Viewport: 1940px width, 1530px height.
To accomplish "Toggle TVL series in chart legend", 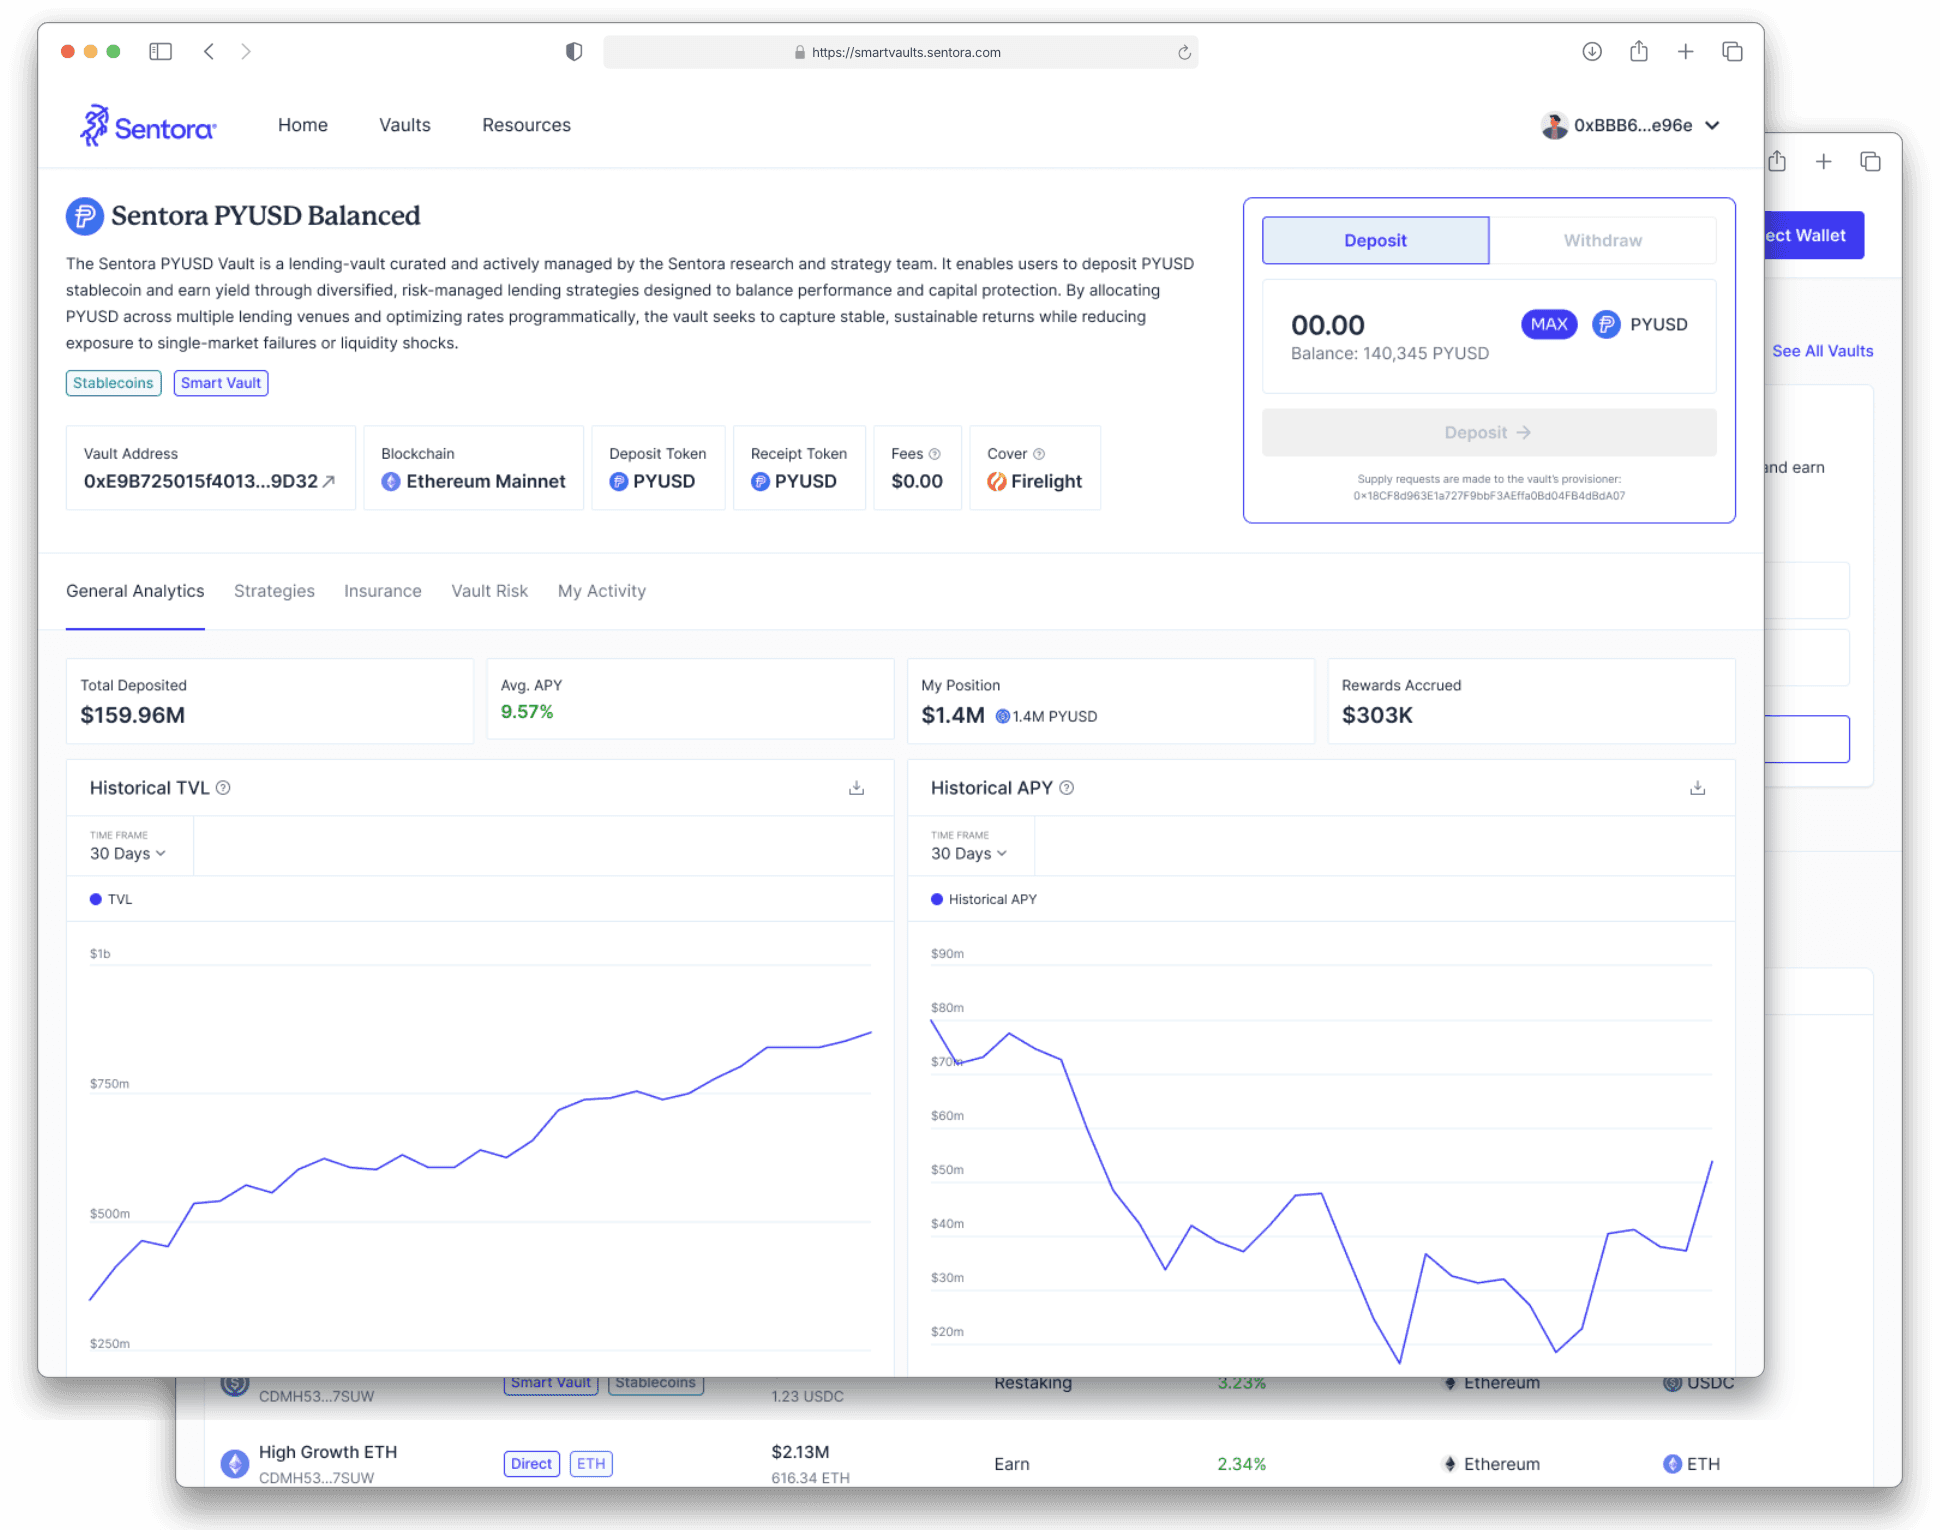I will pyautogui.click(x=111, y=899).
